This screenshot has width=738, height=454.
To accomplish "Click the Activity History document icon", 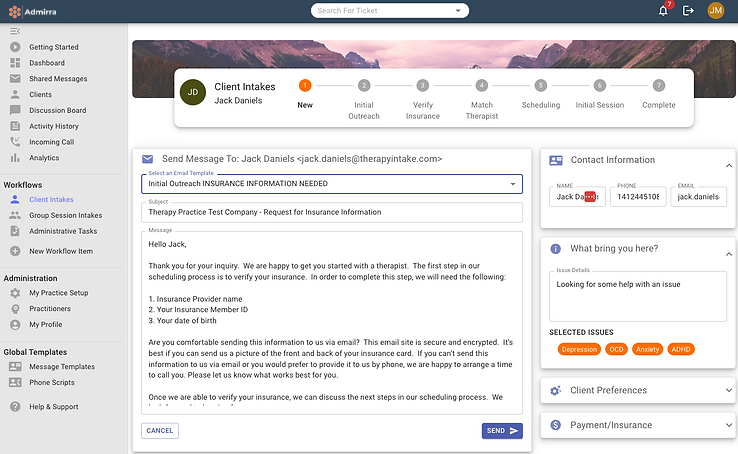I will (x=15, y=126).
